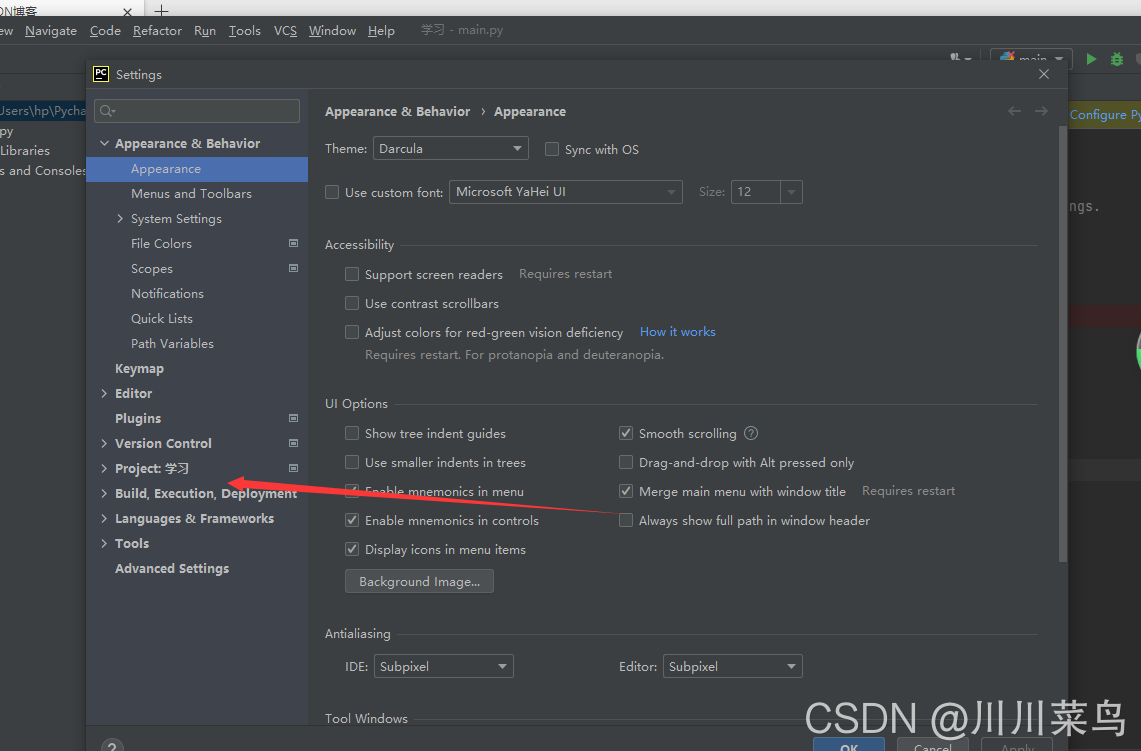
Task: Click the help icon beside Smooth scrolling
Action: pyautogui.click(x=751, y=433)
